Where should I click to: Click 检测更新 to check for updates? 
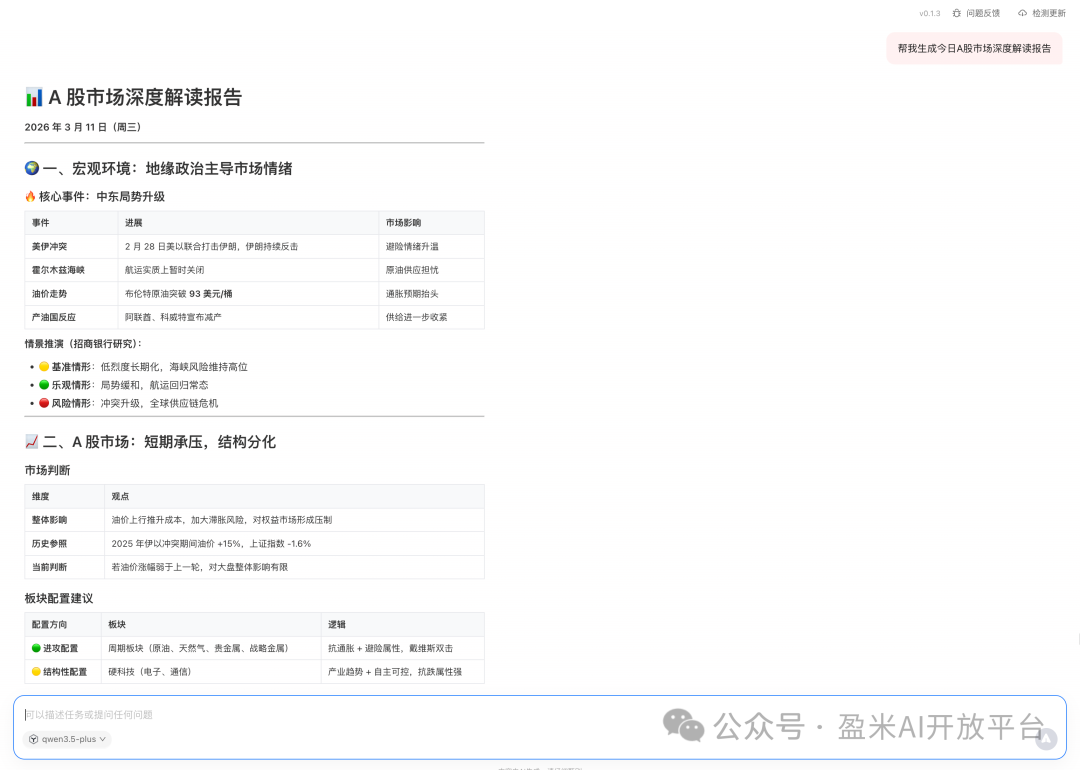coord(1041,13)
